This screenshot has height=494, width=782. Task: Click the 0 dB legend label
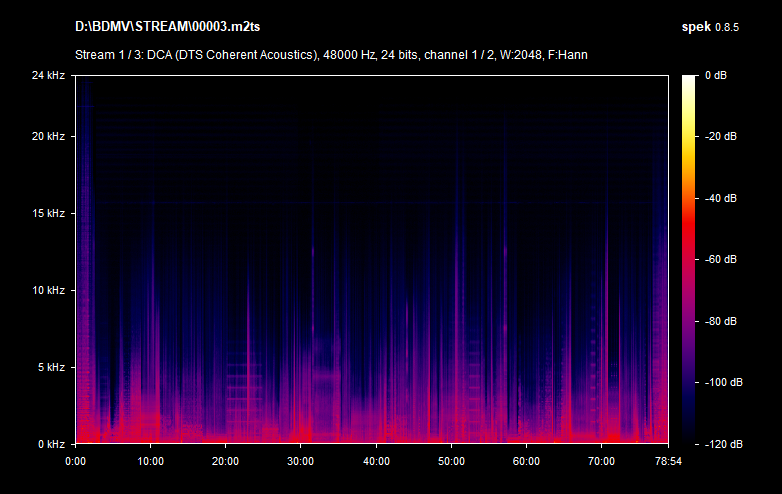[717, 76]
